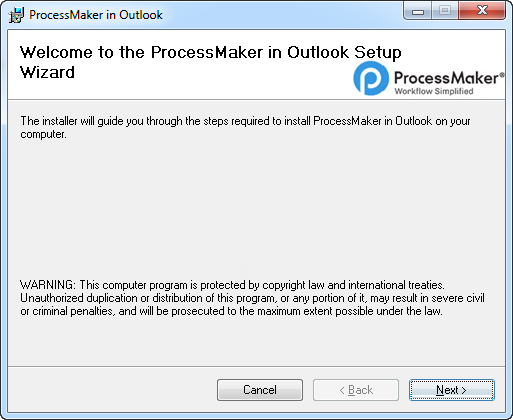The width and height of the screenshot is (513, 420).
Task: Click the word 'Wizard' in the heading
Action: [x=47, y=72]
